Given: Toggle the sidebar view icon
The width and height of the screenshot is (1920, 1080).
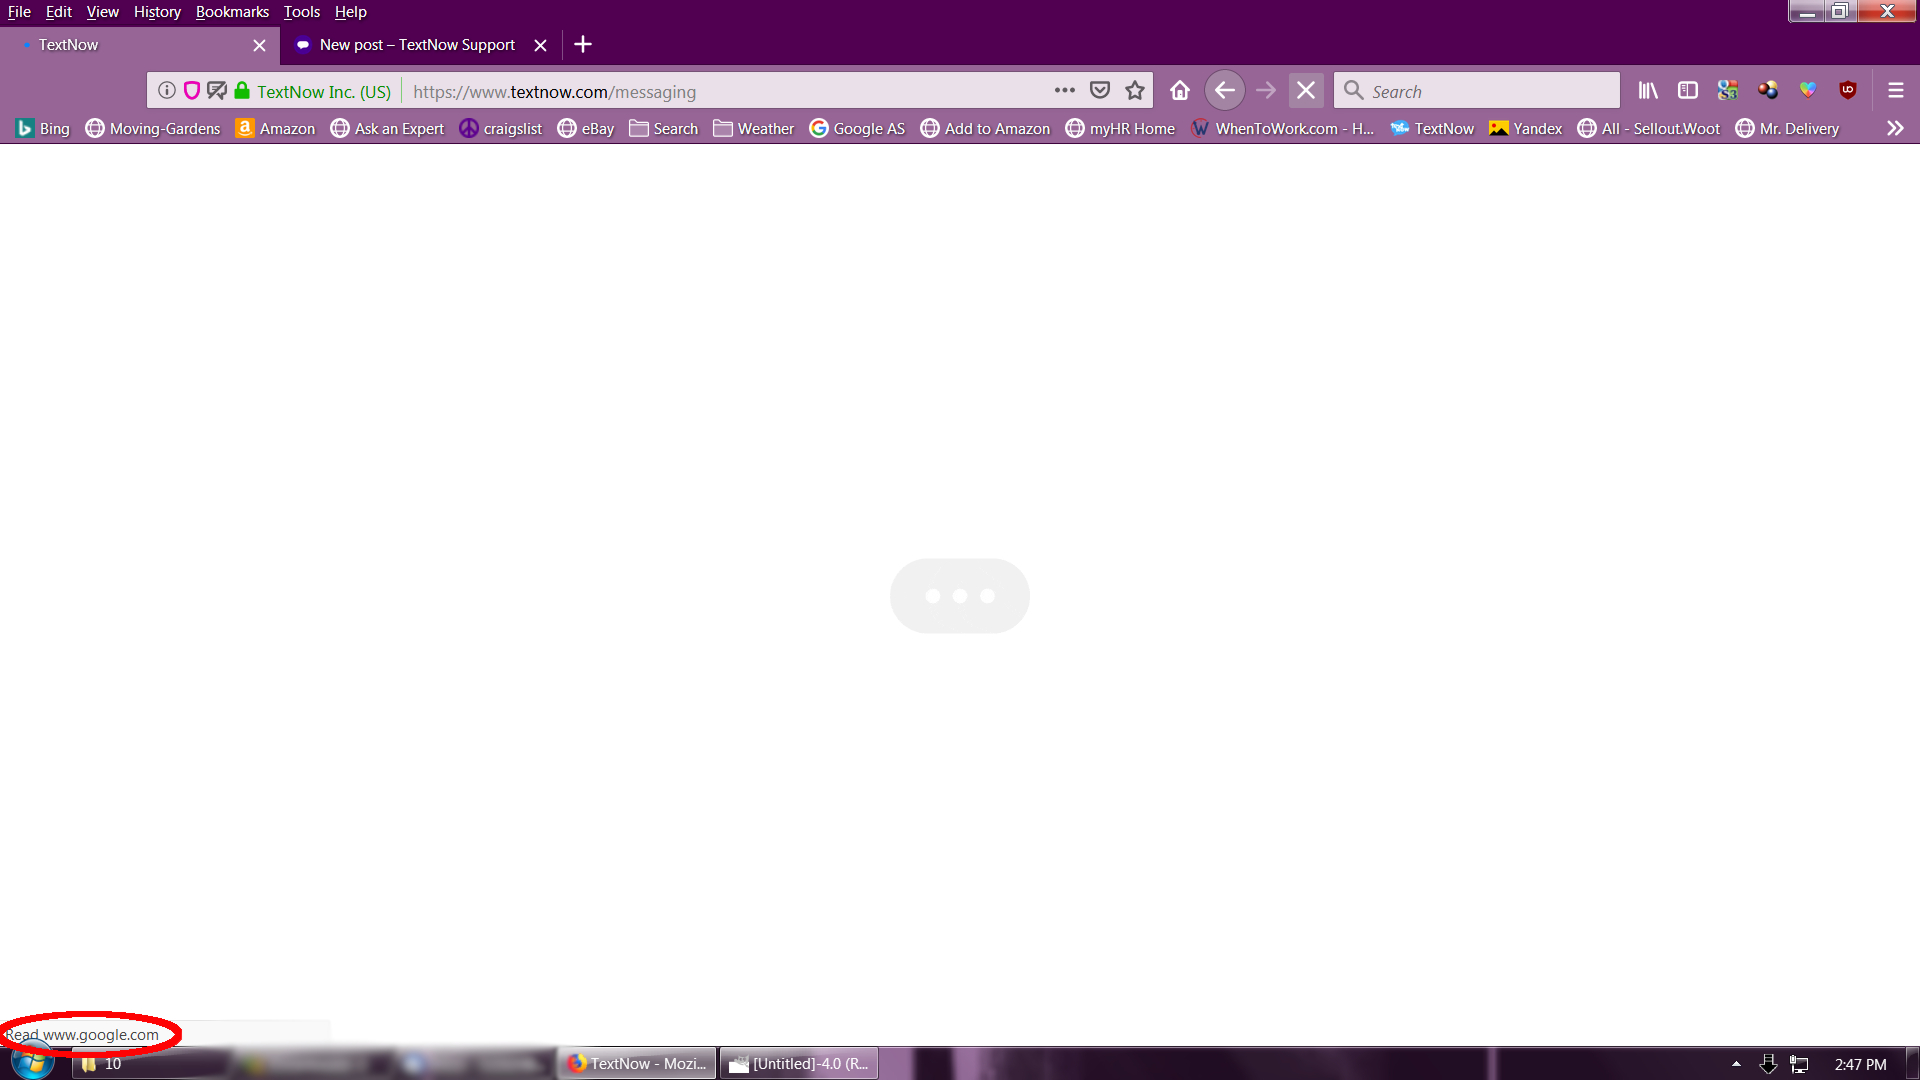Looking at the screenshot, I should [1688, 91].
